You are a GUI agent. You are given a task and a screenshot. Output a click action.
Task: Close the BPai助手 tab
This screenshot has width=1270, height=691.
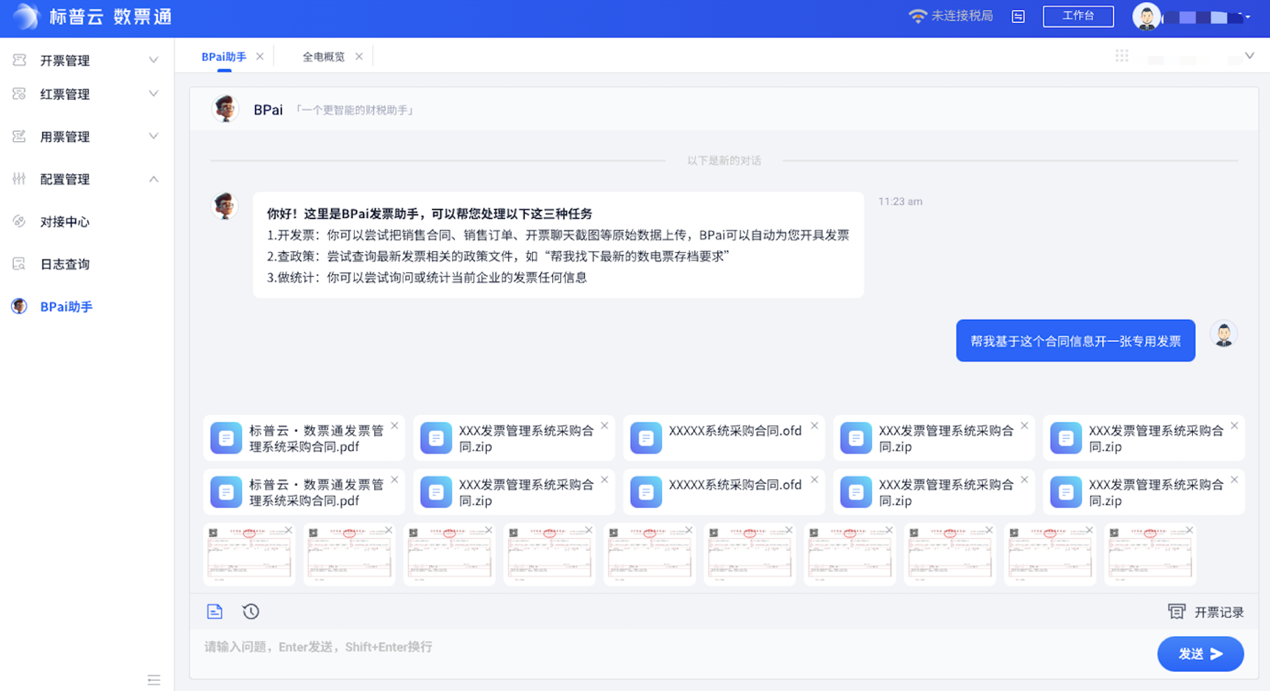pyautogui.click(x=260, y=57)
